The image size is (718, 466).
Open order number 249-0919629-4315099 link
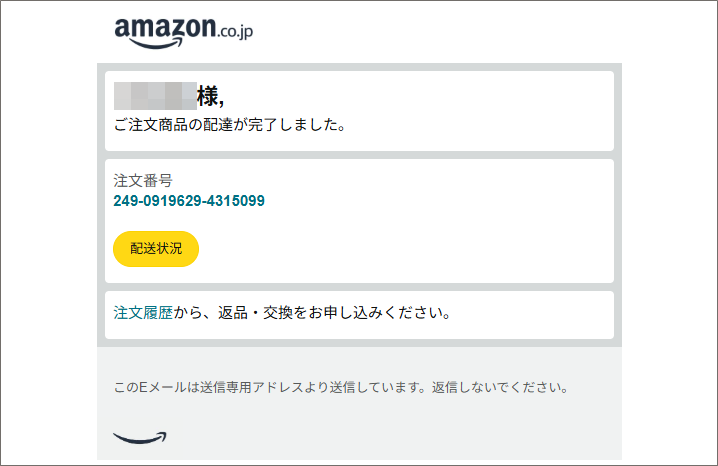(189, 201)
